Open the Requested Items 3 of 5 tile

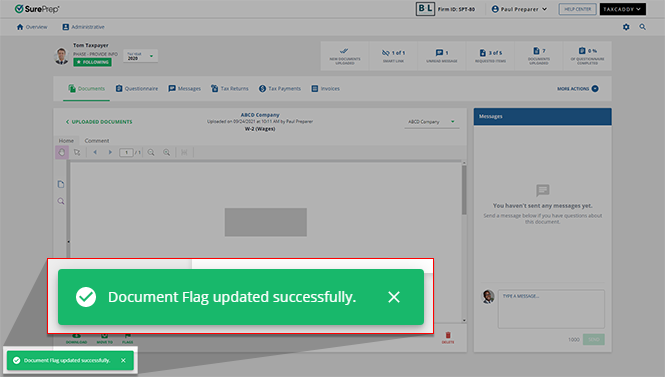[490, 56]
